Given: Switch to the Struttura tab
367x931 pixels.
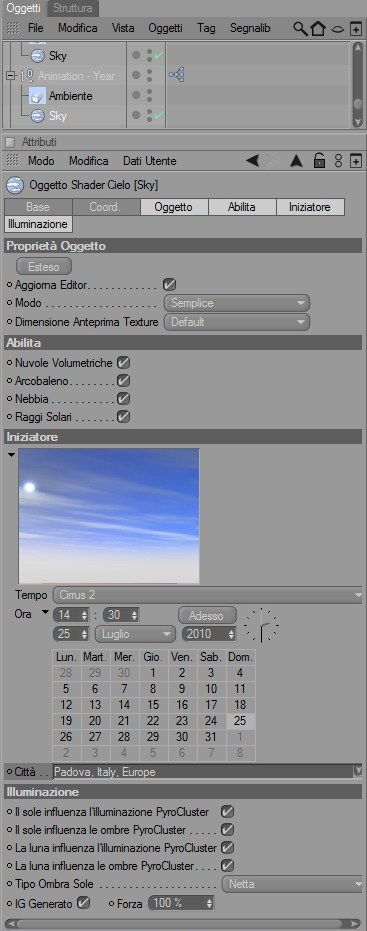Looking at the screenshot, I should coord(71,8).
